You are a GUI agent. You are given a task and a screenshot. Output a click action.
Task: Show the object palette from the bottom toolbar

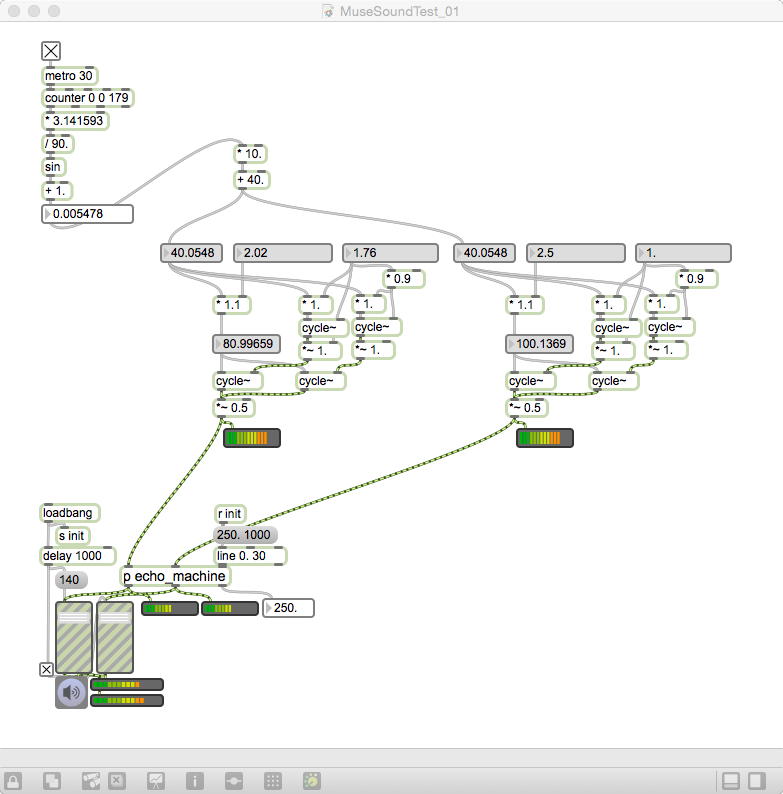pyautogui.click(x=91, y=780)
